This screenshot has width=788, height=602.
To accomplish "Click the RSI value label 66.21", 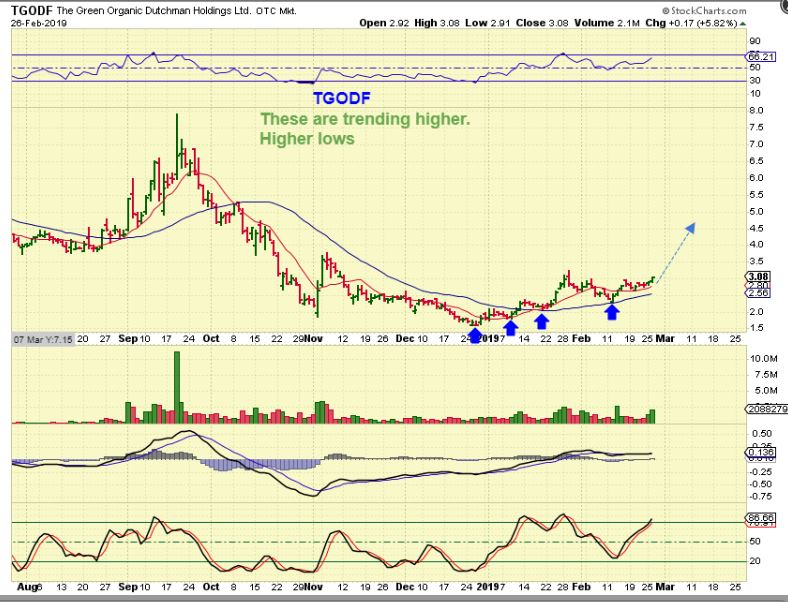I will coord(761,58).
